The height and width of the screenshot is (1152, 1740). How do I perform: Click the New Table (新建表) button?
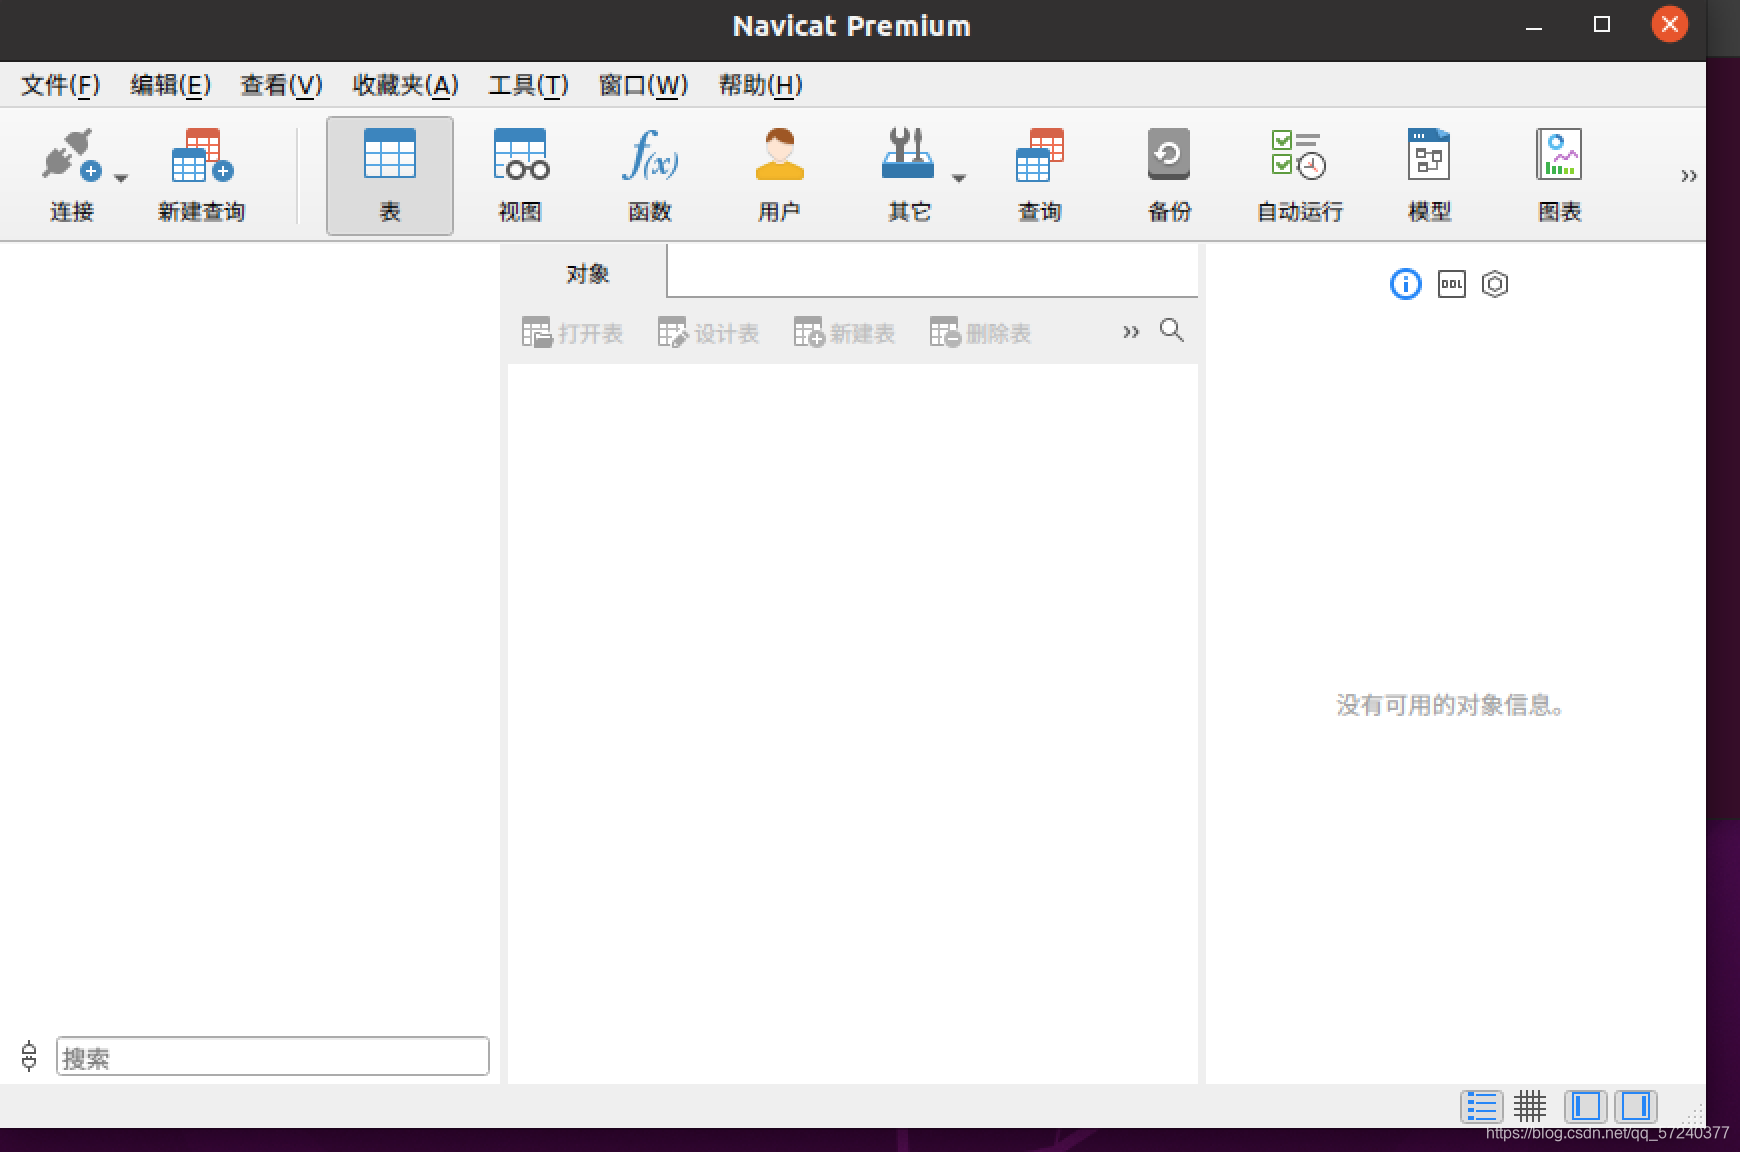pyautogui.click(x=844, y=333)
